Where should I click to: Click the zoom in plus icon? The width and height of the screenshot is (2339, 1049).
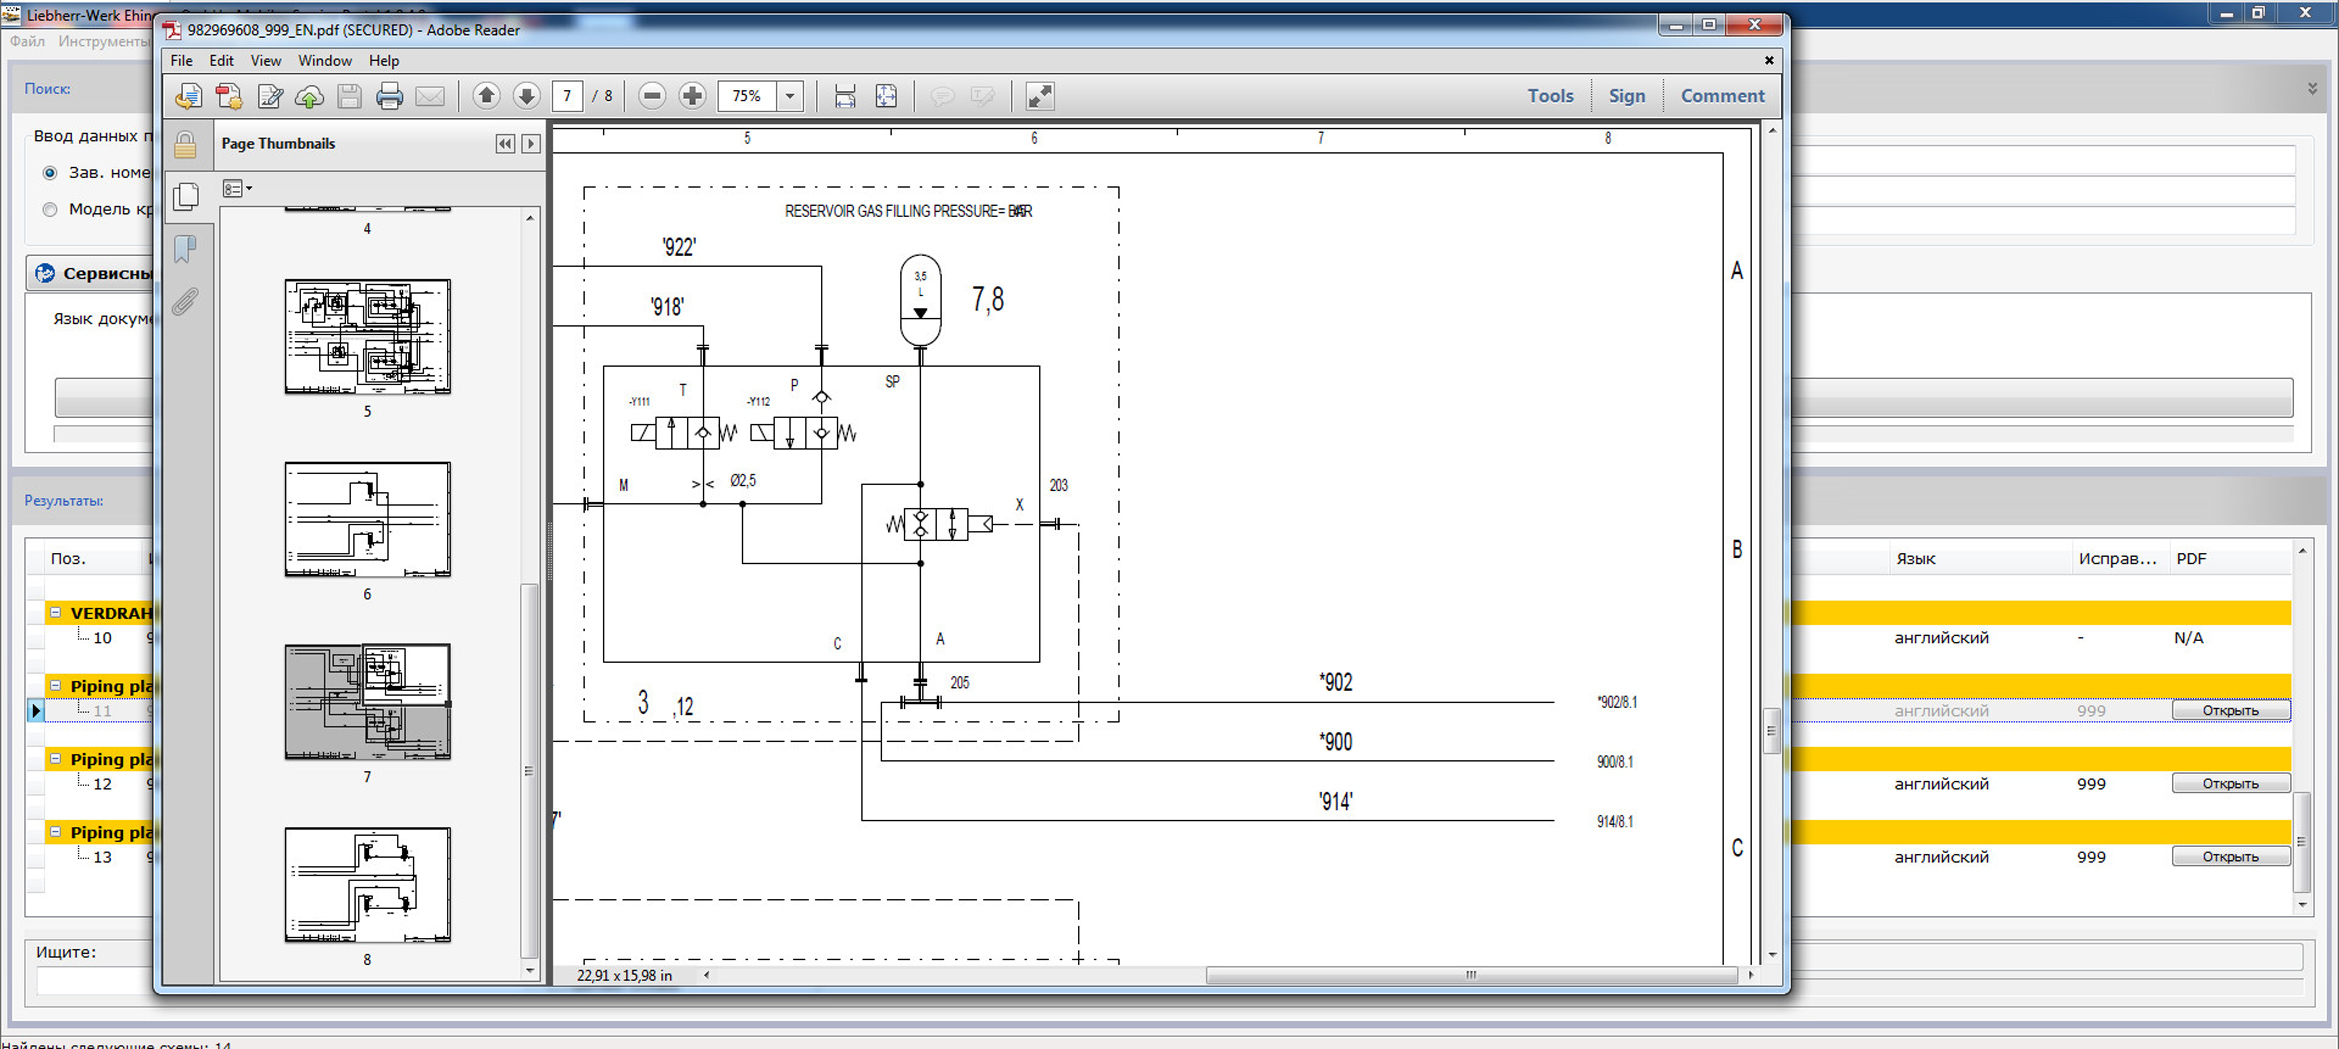(692, 96)
